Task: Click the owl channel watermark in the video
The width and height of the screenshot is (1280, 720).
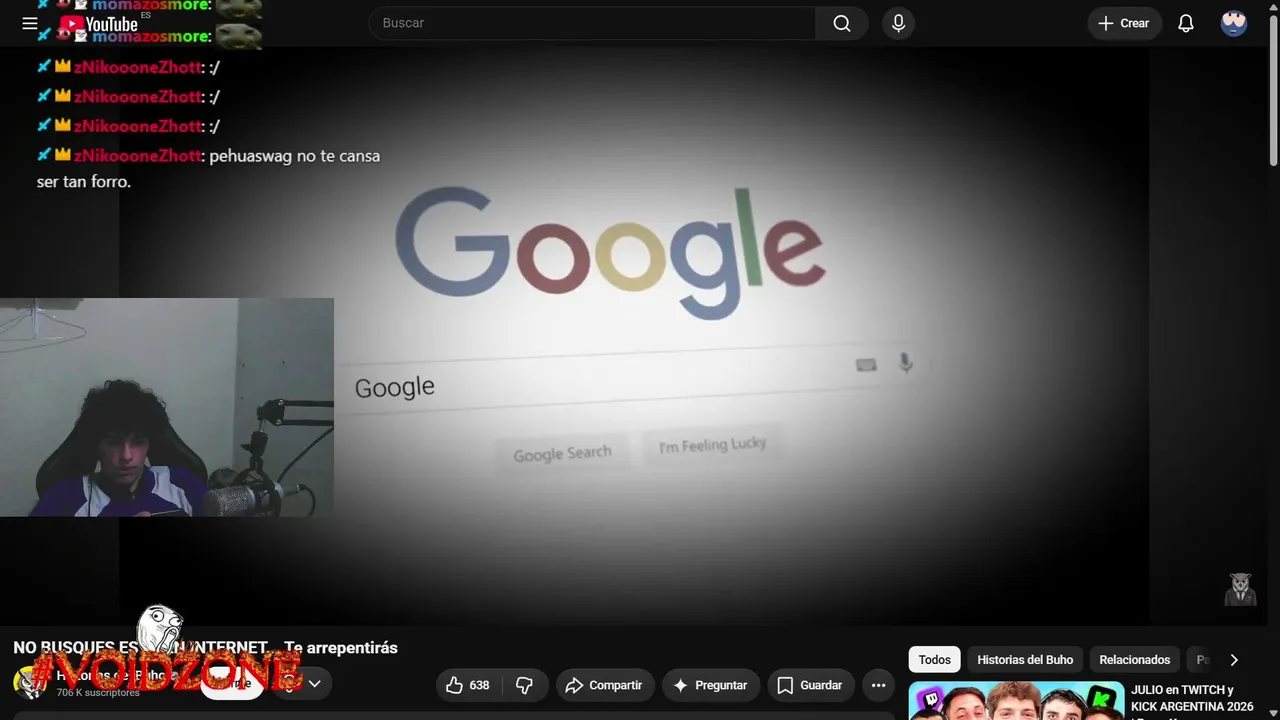Action: coord(1240,589)
